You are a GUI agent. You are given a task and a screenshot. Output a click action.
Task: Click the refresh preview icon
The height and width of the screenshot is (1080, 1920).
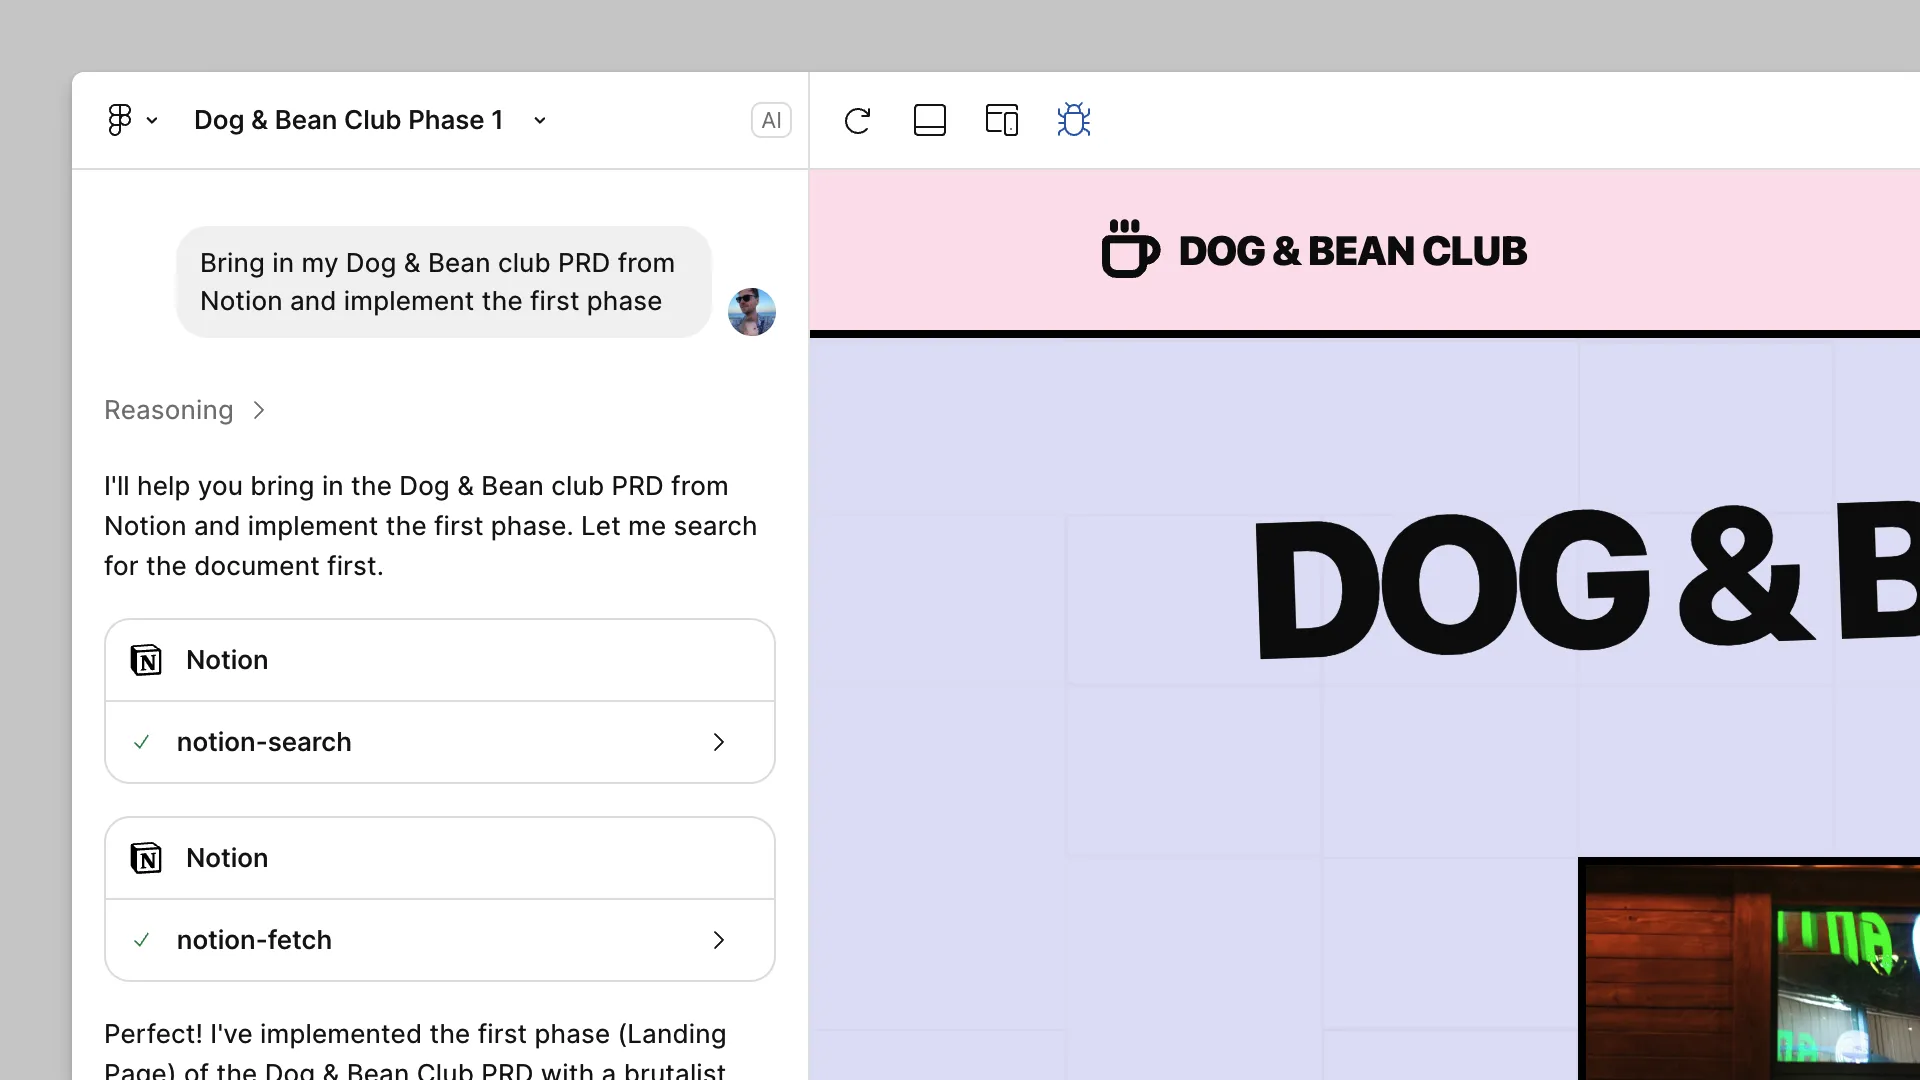[x=858, y=120]
